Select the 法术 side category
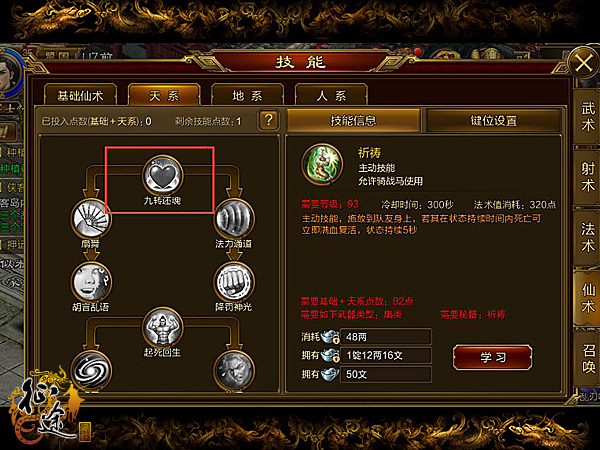The height and width of the screenshot is (450, 600). 587,237
